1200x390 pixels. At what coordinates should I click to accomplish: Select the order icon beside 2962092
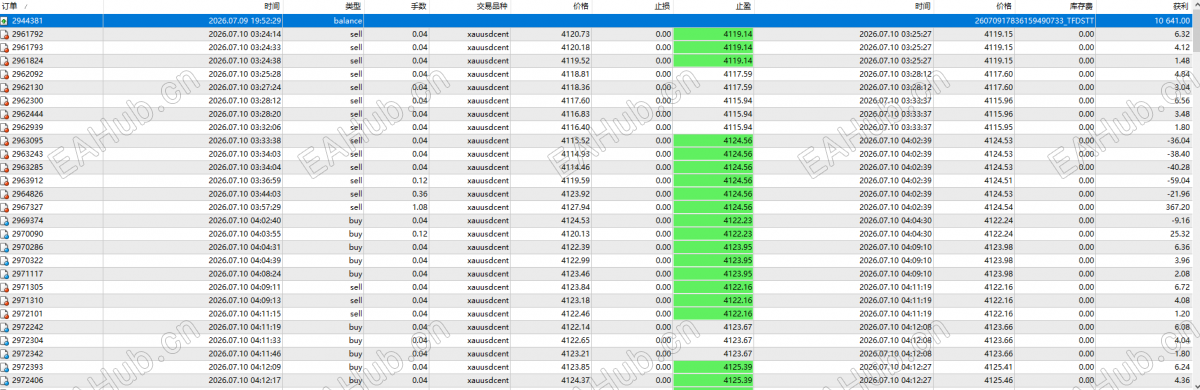click(x=5, y=74)
